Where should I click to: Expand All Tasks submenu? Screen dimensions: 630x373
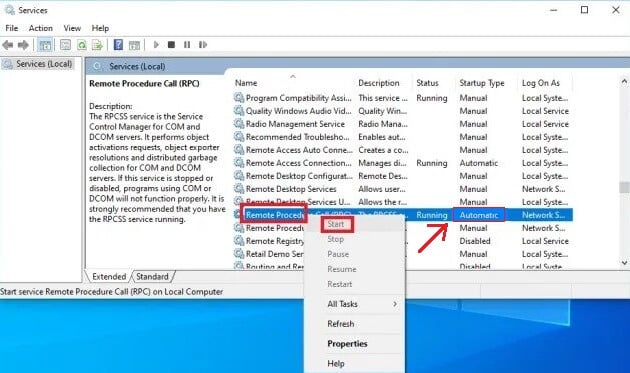354,304
